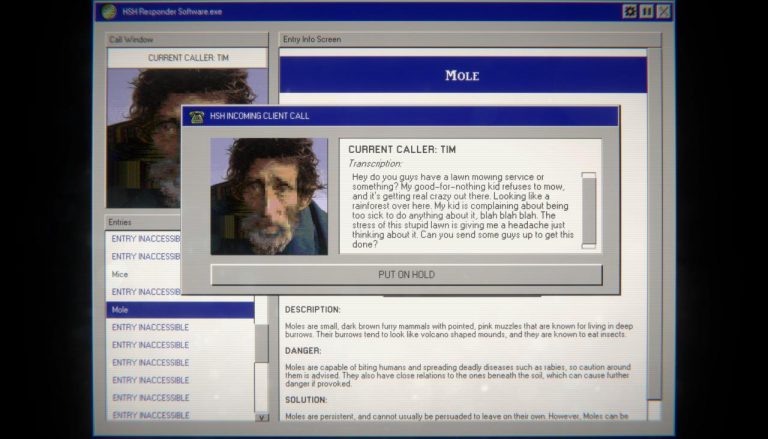Click the Entries list scrollbar thumb

(262, 343)
